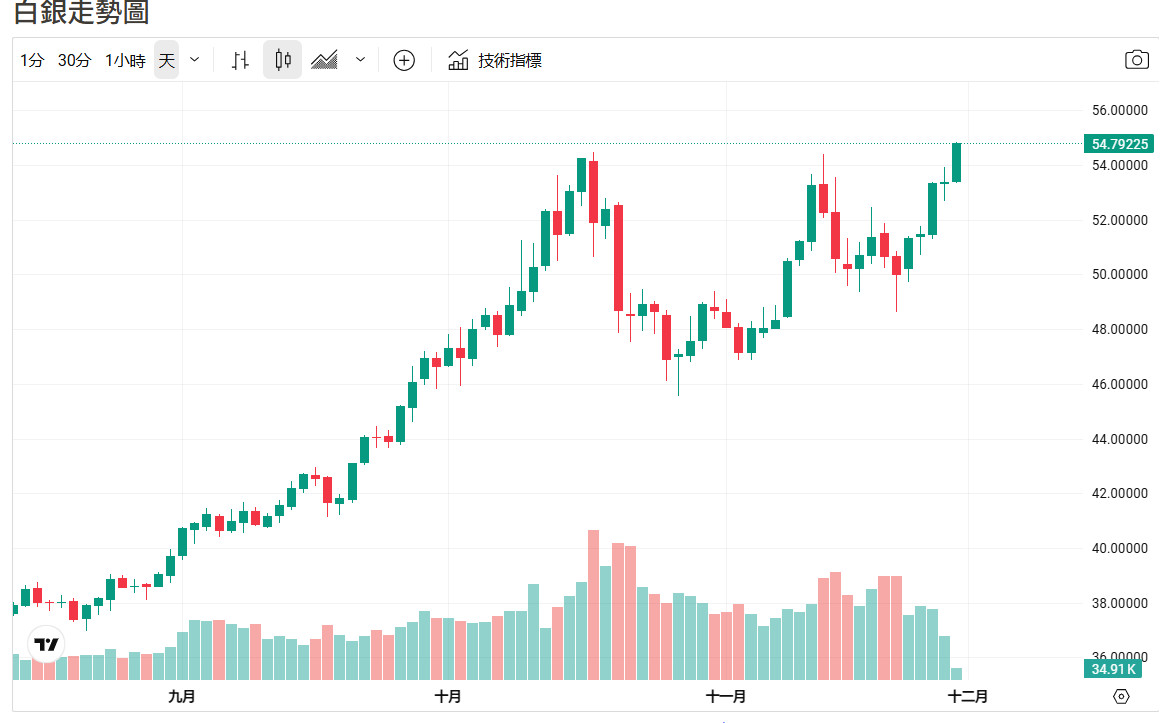Select the area chart style icon

coord(324,60)
